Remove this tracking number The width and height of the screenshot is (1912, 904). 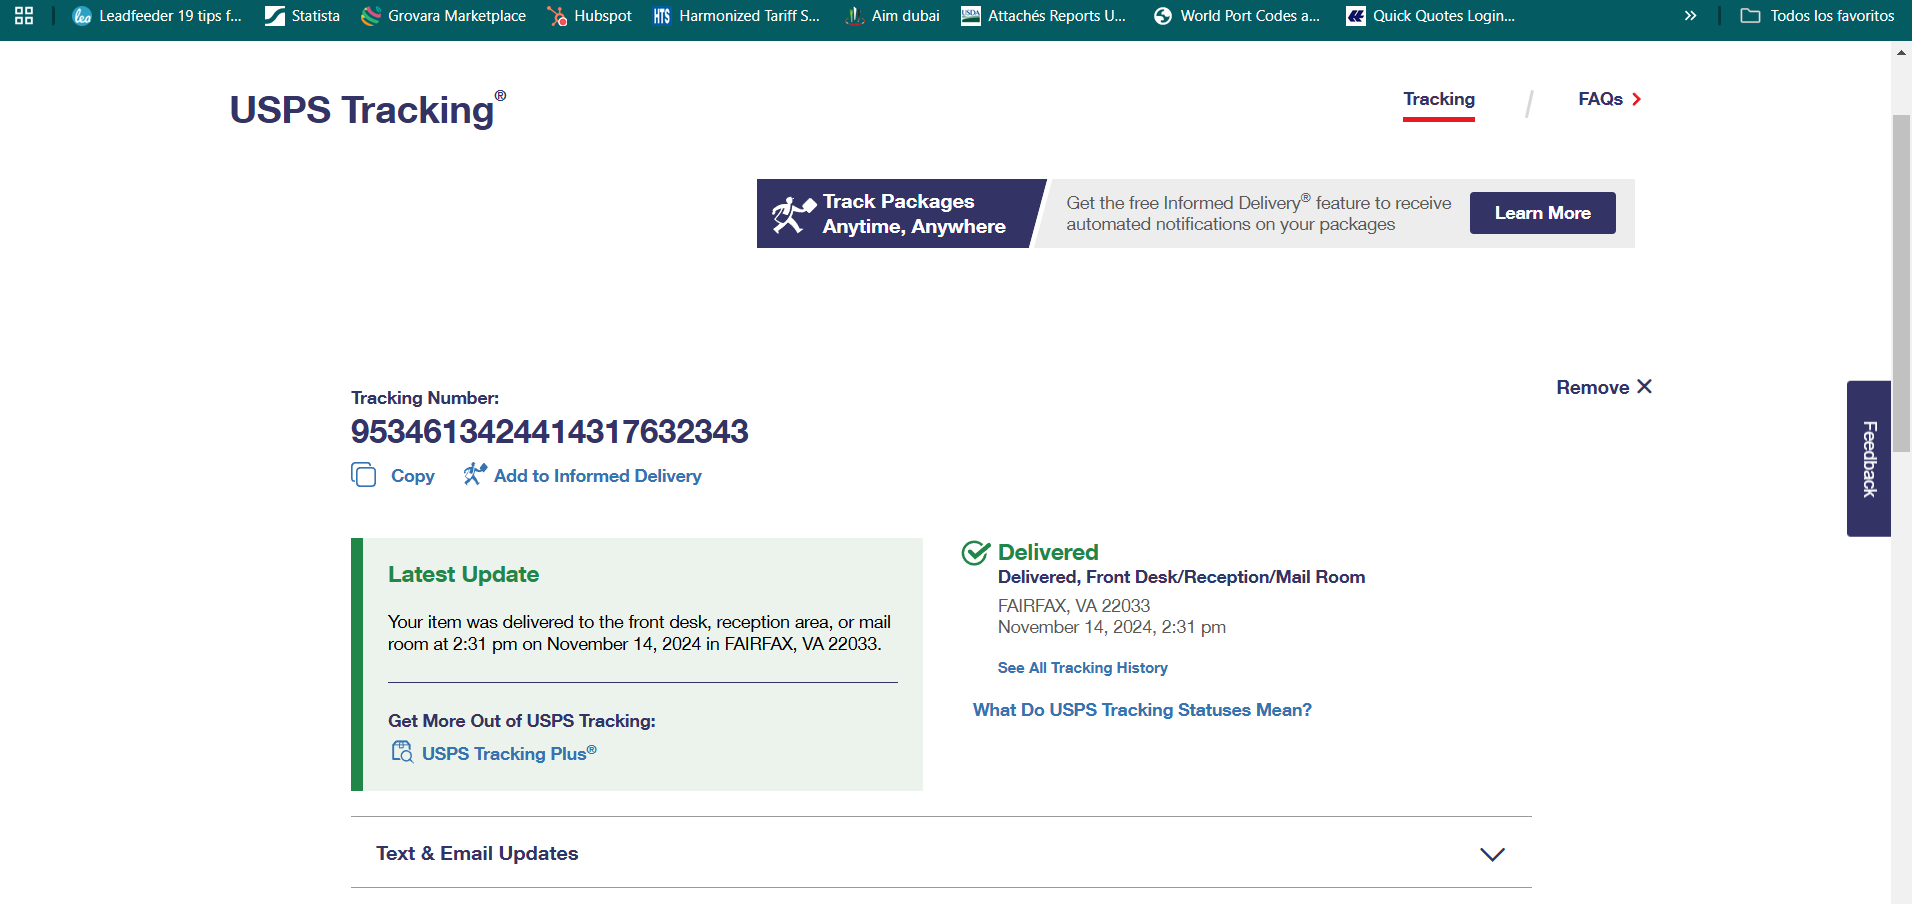coord(1604,387)
